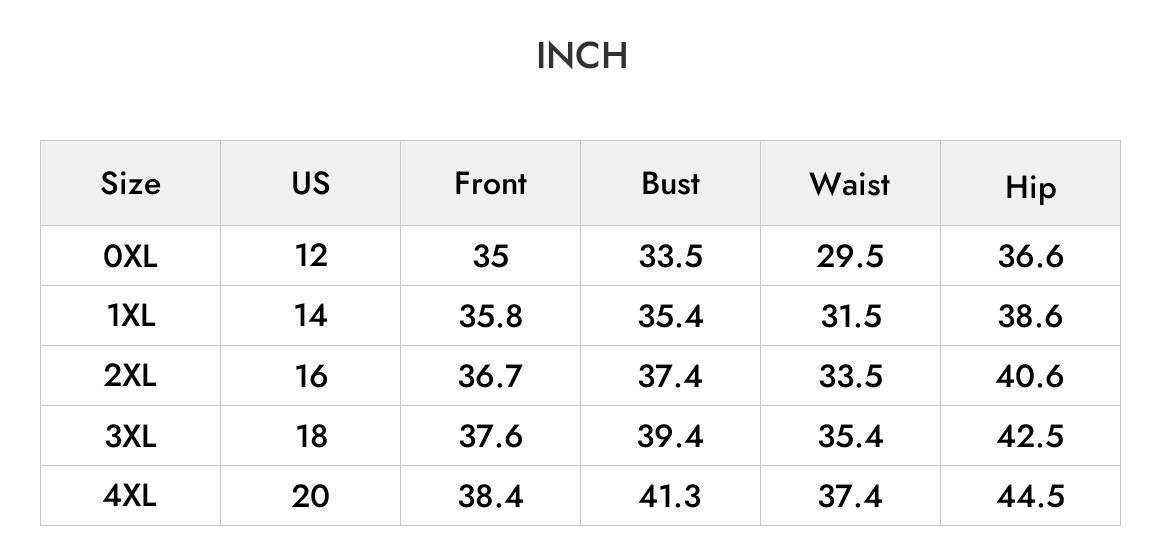Select the 0XL size row label
Image resolution: width=1160 pixels, height=540 pixels.
click(x=130, y=256)
